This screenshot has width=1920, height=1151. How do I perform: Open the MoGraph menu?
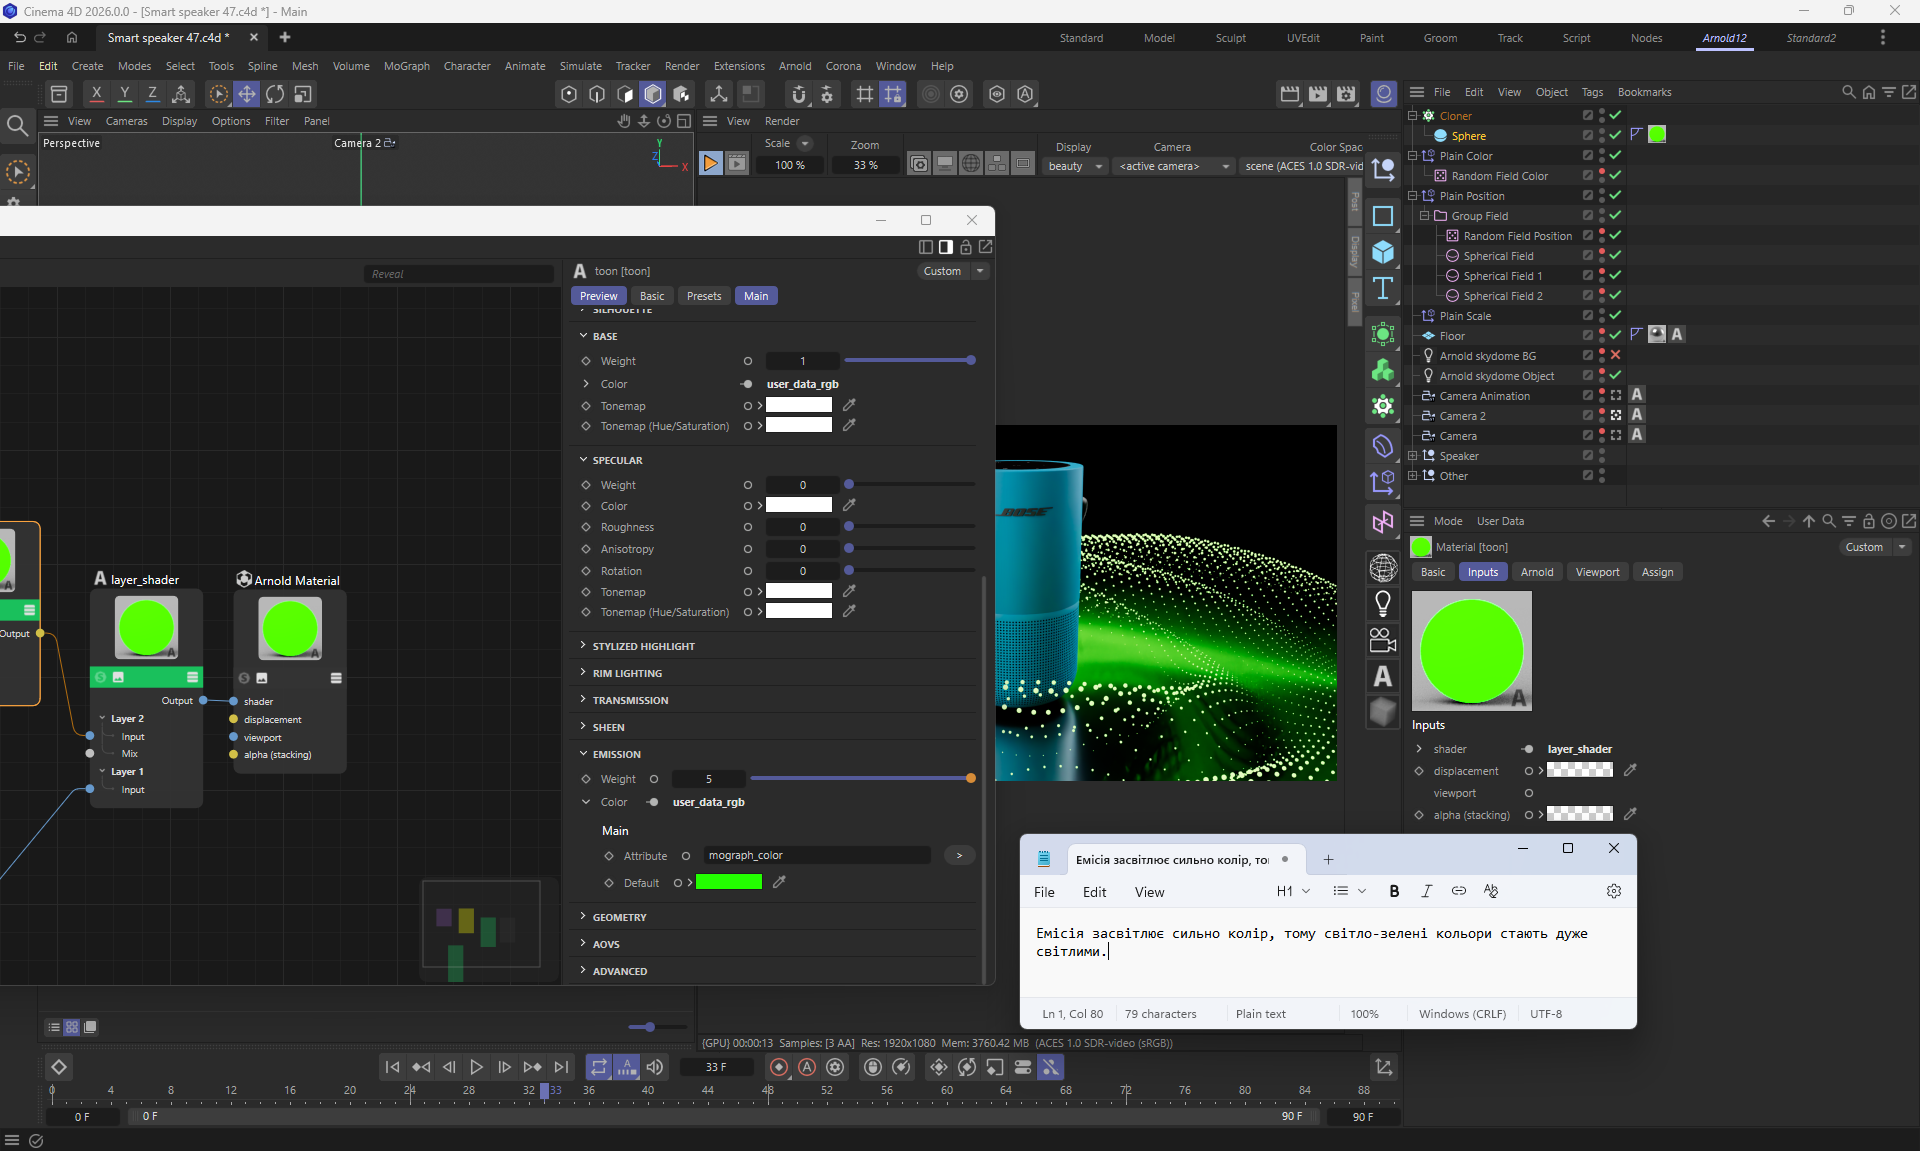(406, 66)
